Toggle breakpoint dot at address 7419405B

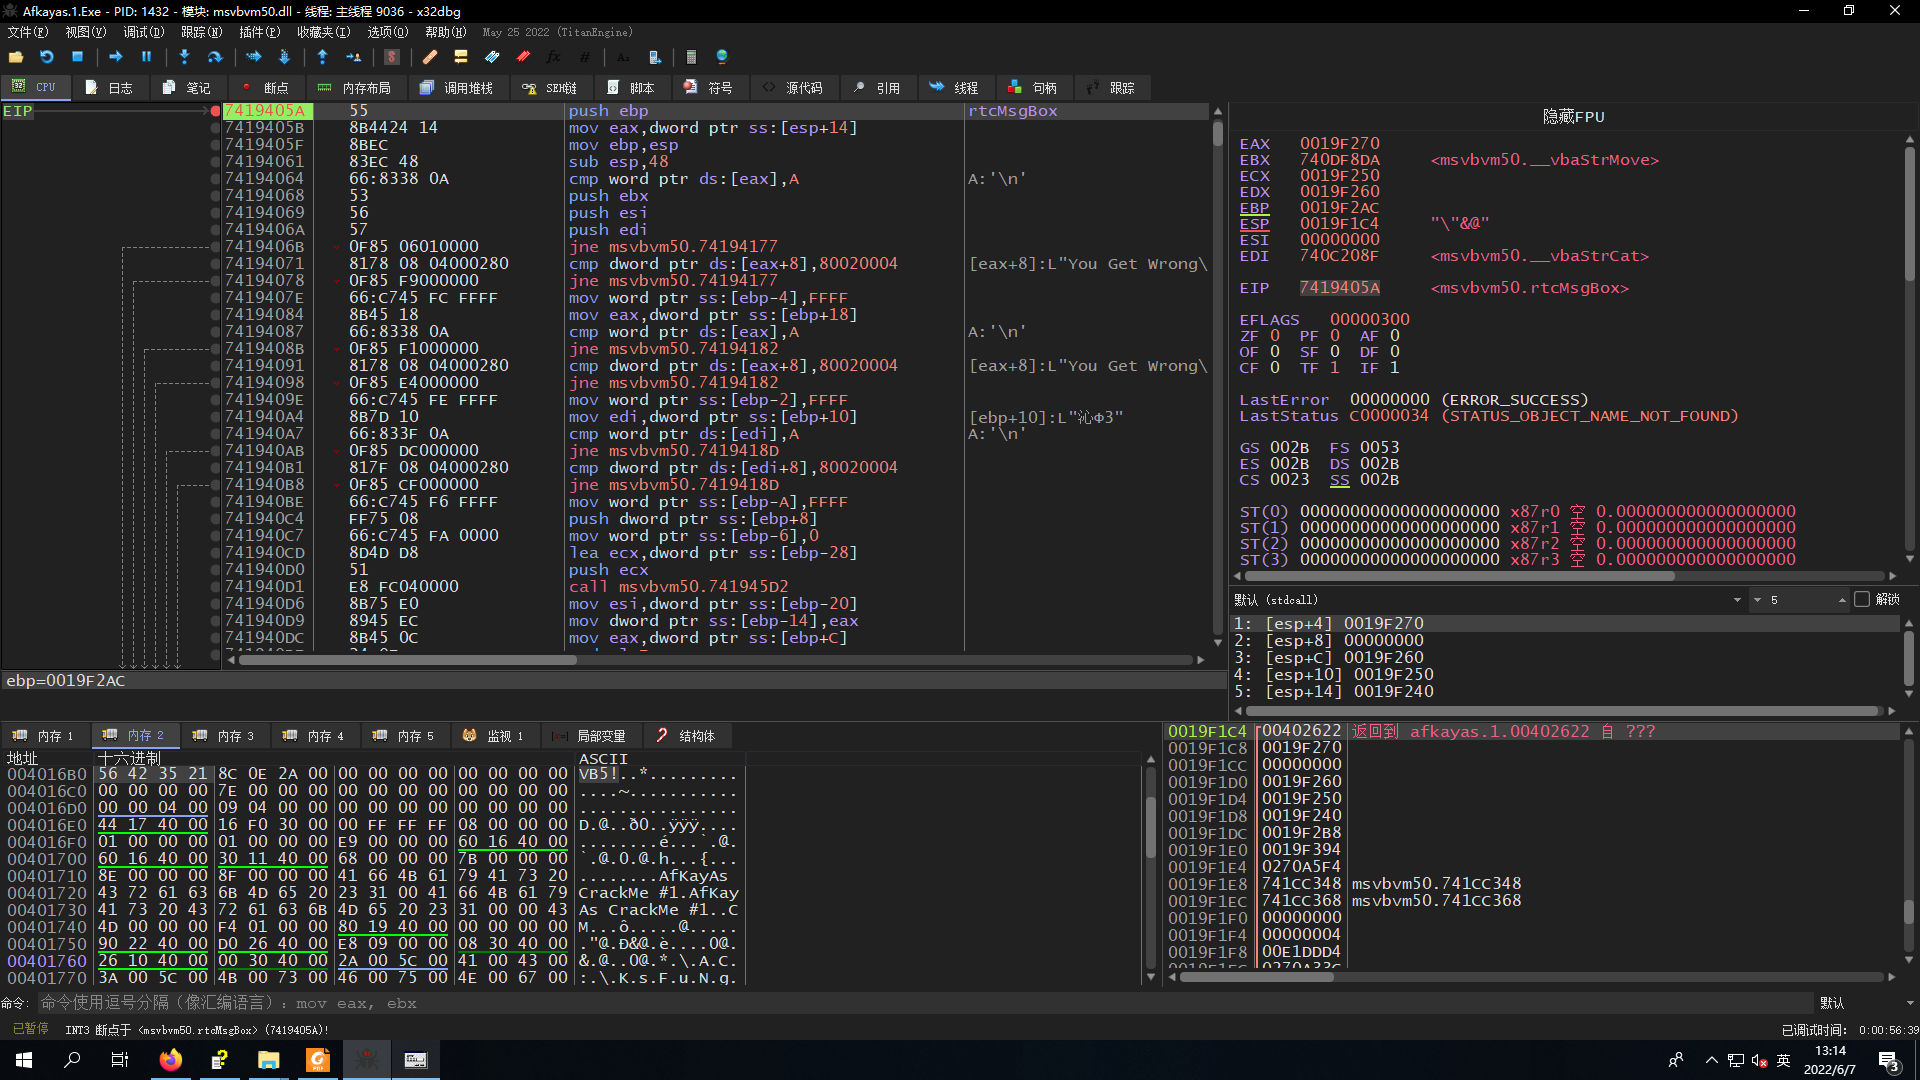click(x=215, y=128)
